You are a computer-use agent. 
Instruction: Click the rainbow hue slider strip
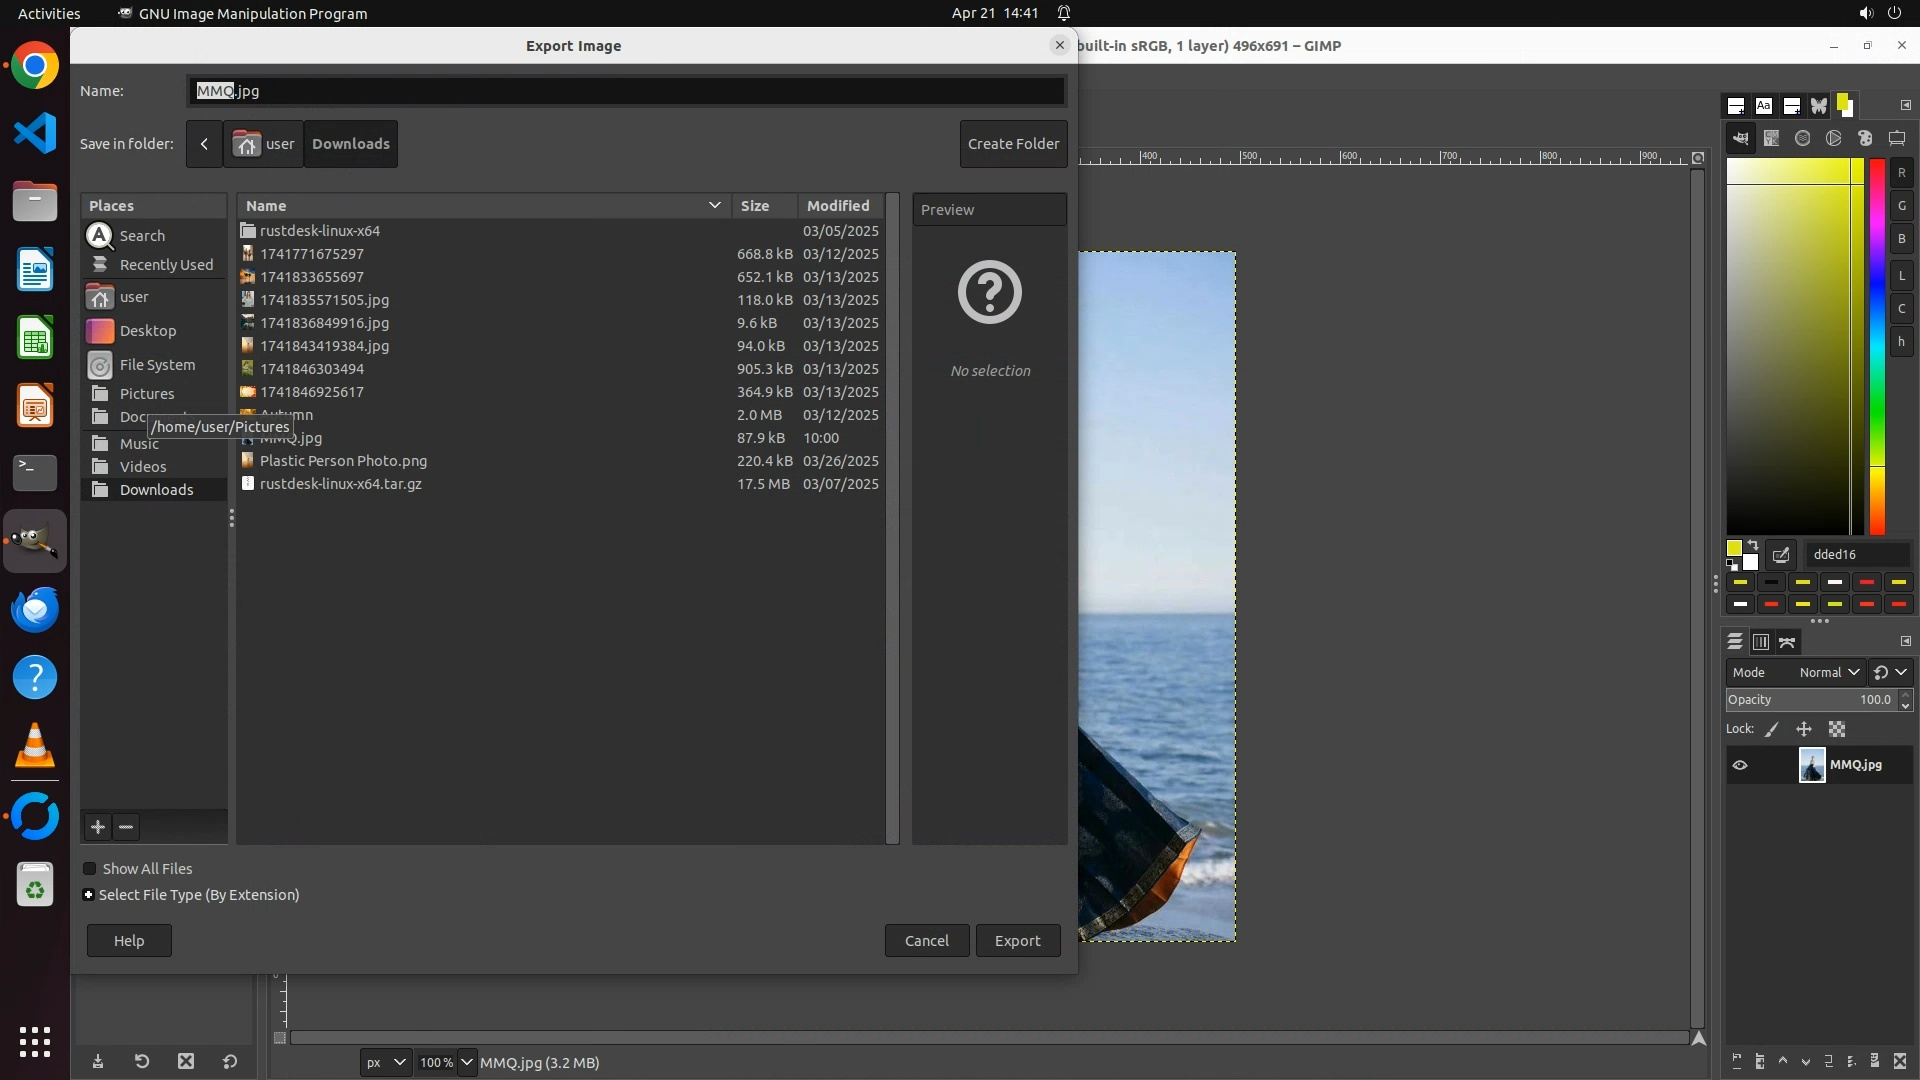(1877, 350)
